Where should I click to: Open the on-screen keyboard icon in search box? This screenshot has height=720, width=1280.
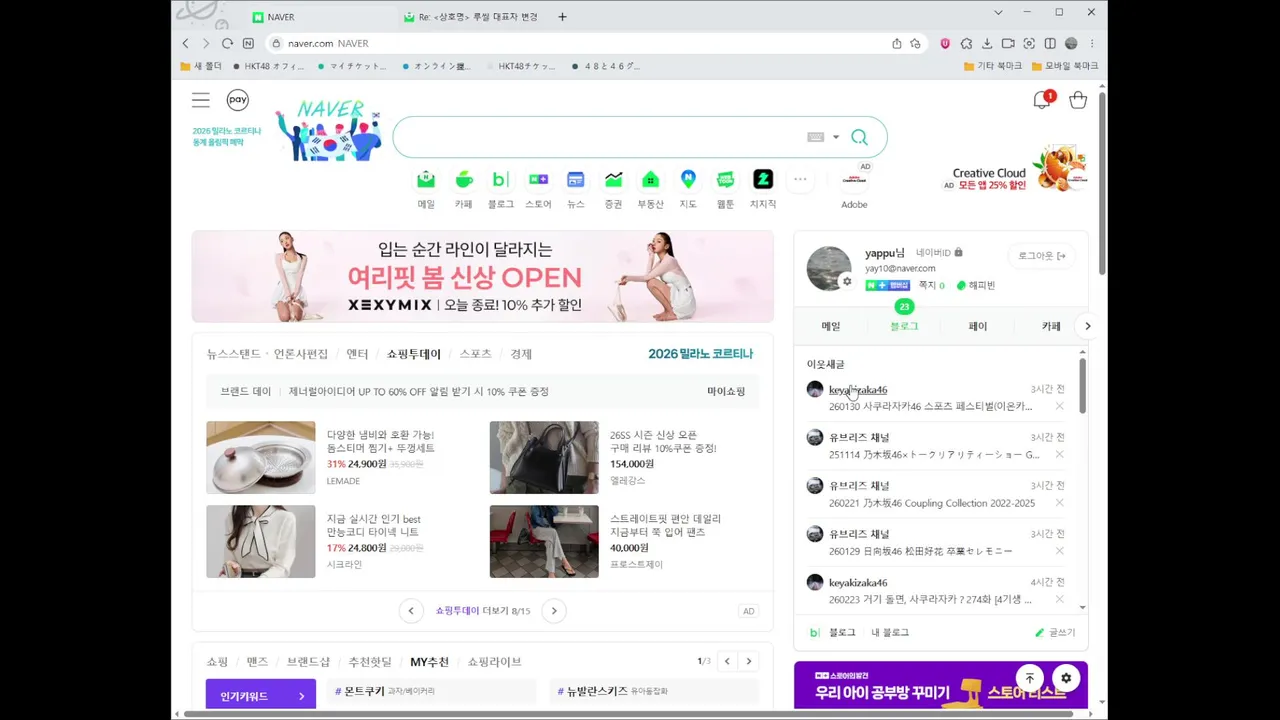[x=815, y=137]
